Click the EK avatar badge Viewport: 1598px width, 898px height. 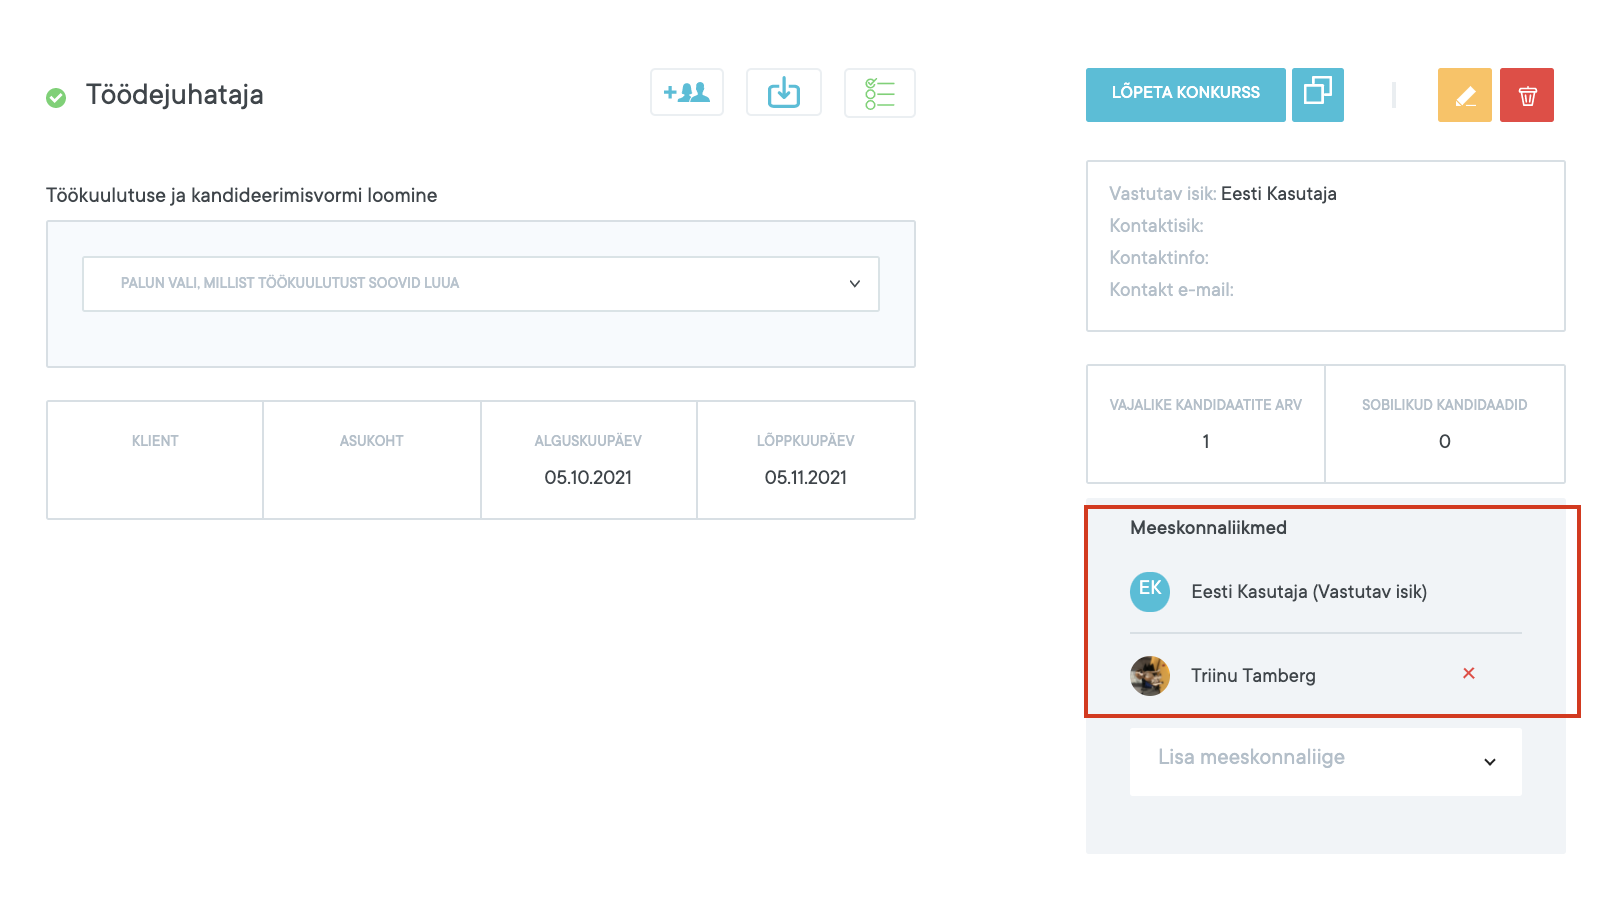click(1149, 590)
